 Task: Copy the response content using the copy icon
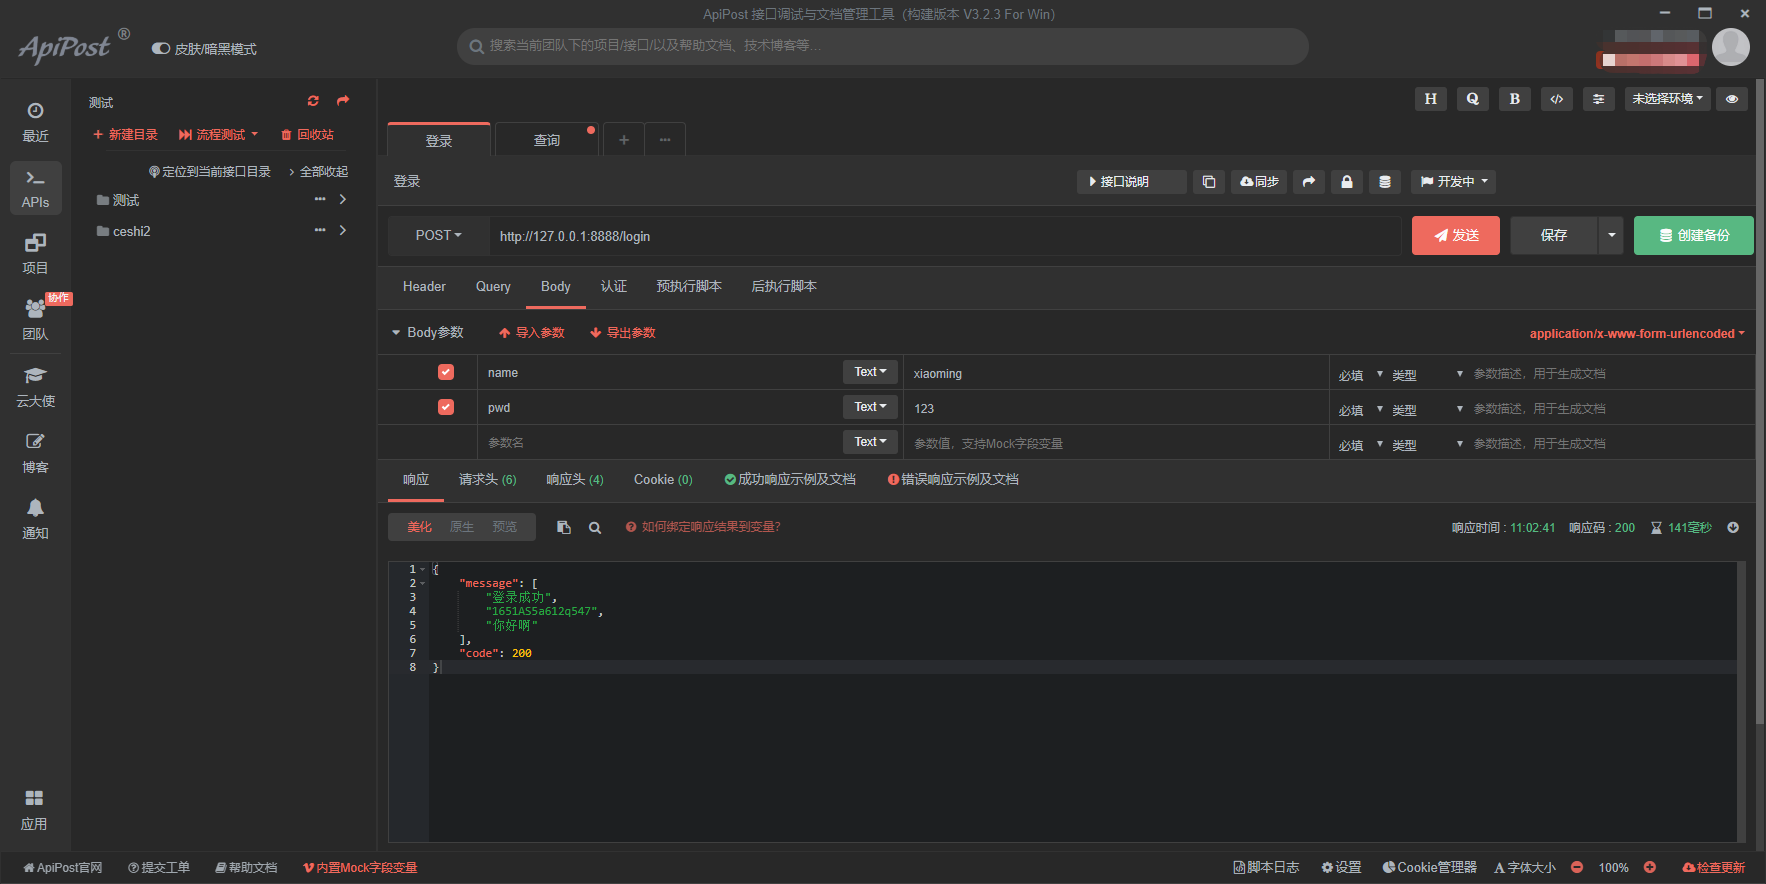[x=564, y=528]
